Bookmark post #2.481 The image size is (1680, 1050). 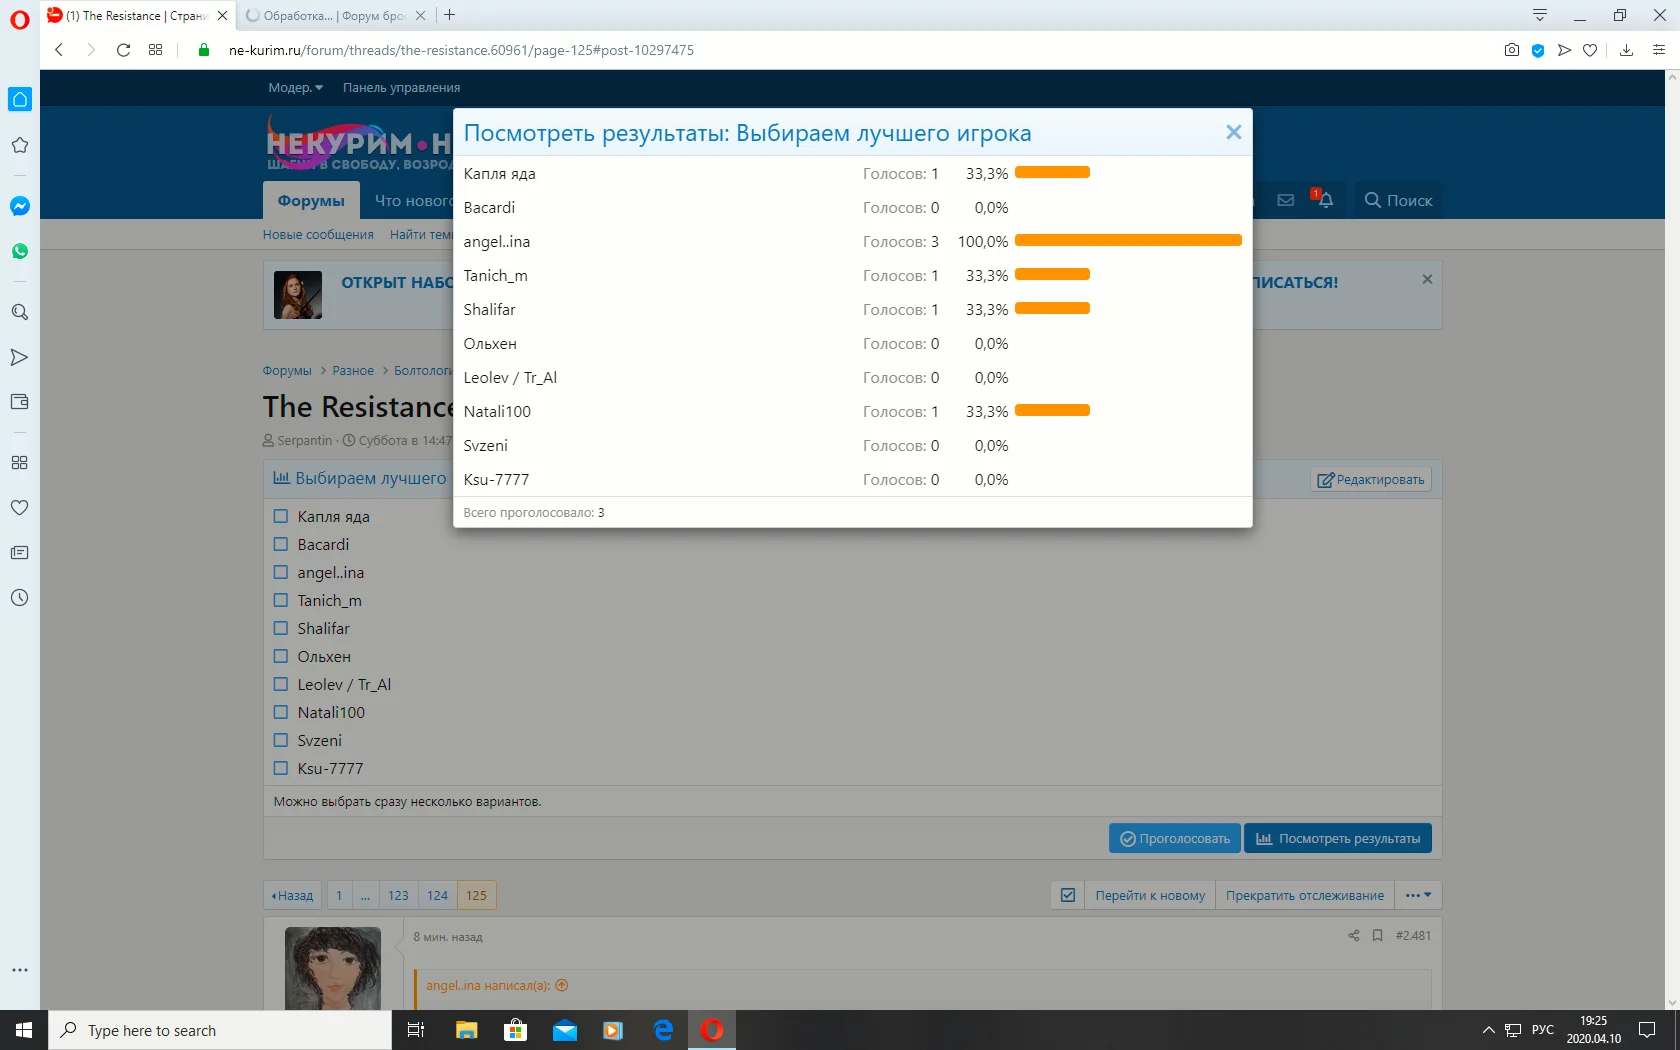coord(1377,936)
